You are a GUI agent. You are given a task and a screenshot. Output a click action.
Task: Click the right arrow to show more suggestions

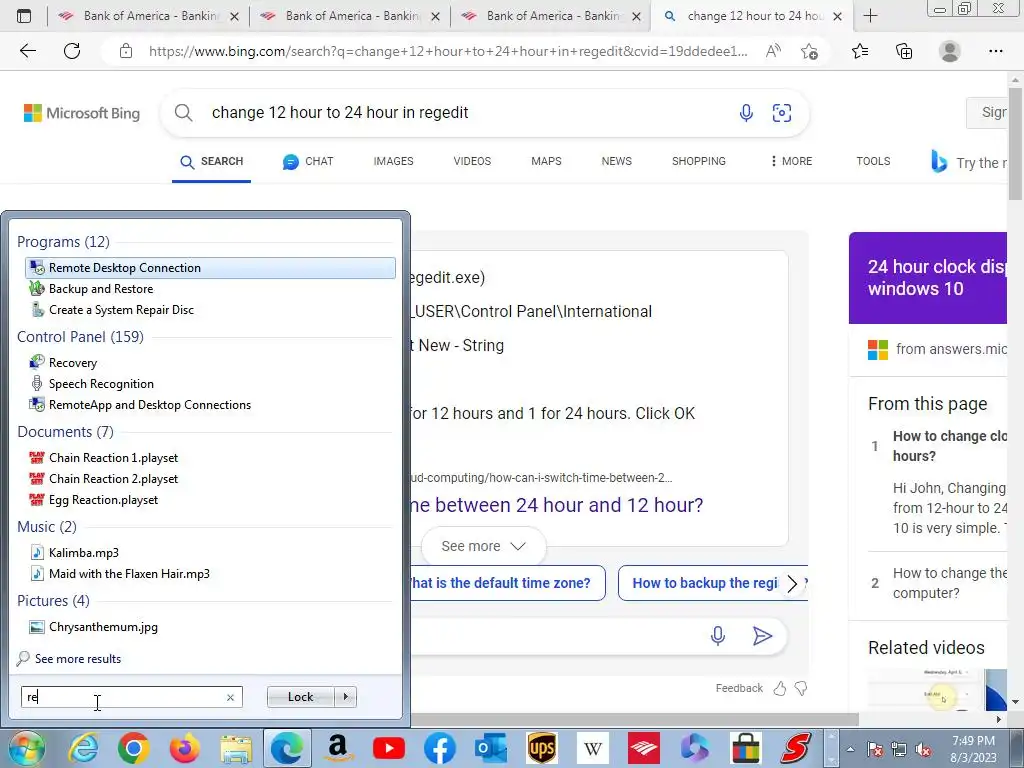tap(792, 583)
